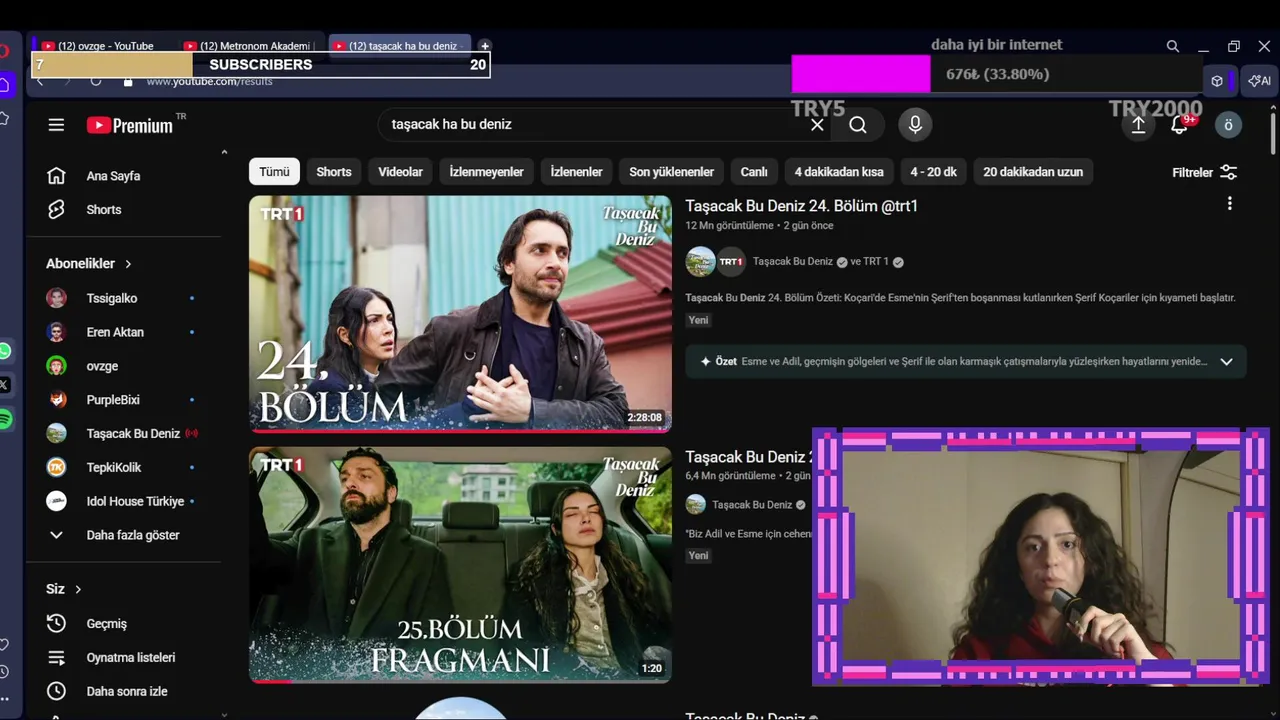Image resolution: width=1280 pixels, height=720 pixels.
Task: Click the 12 Mn görüntüleme text
Action: 729,226
